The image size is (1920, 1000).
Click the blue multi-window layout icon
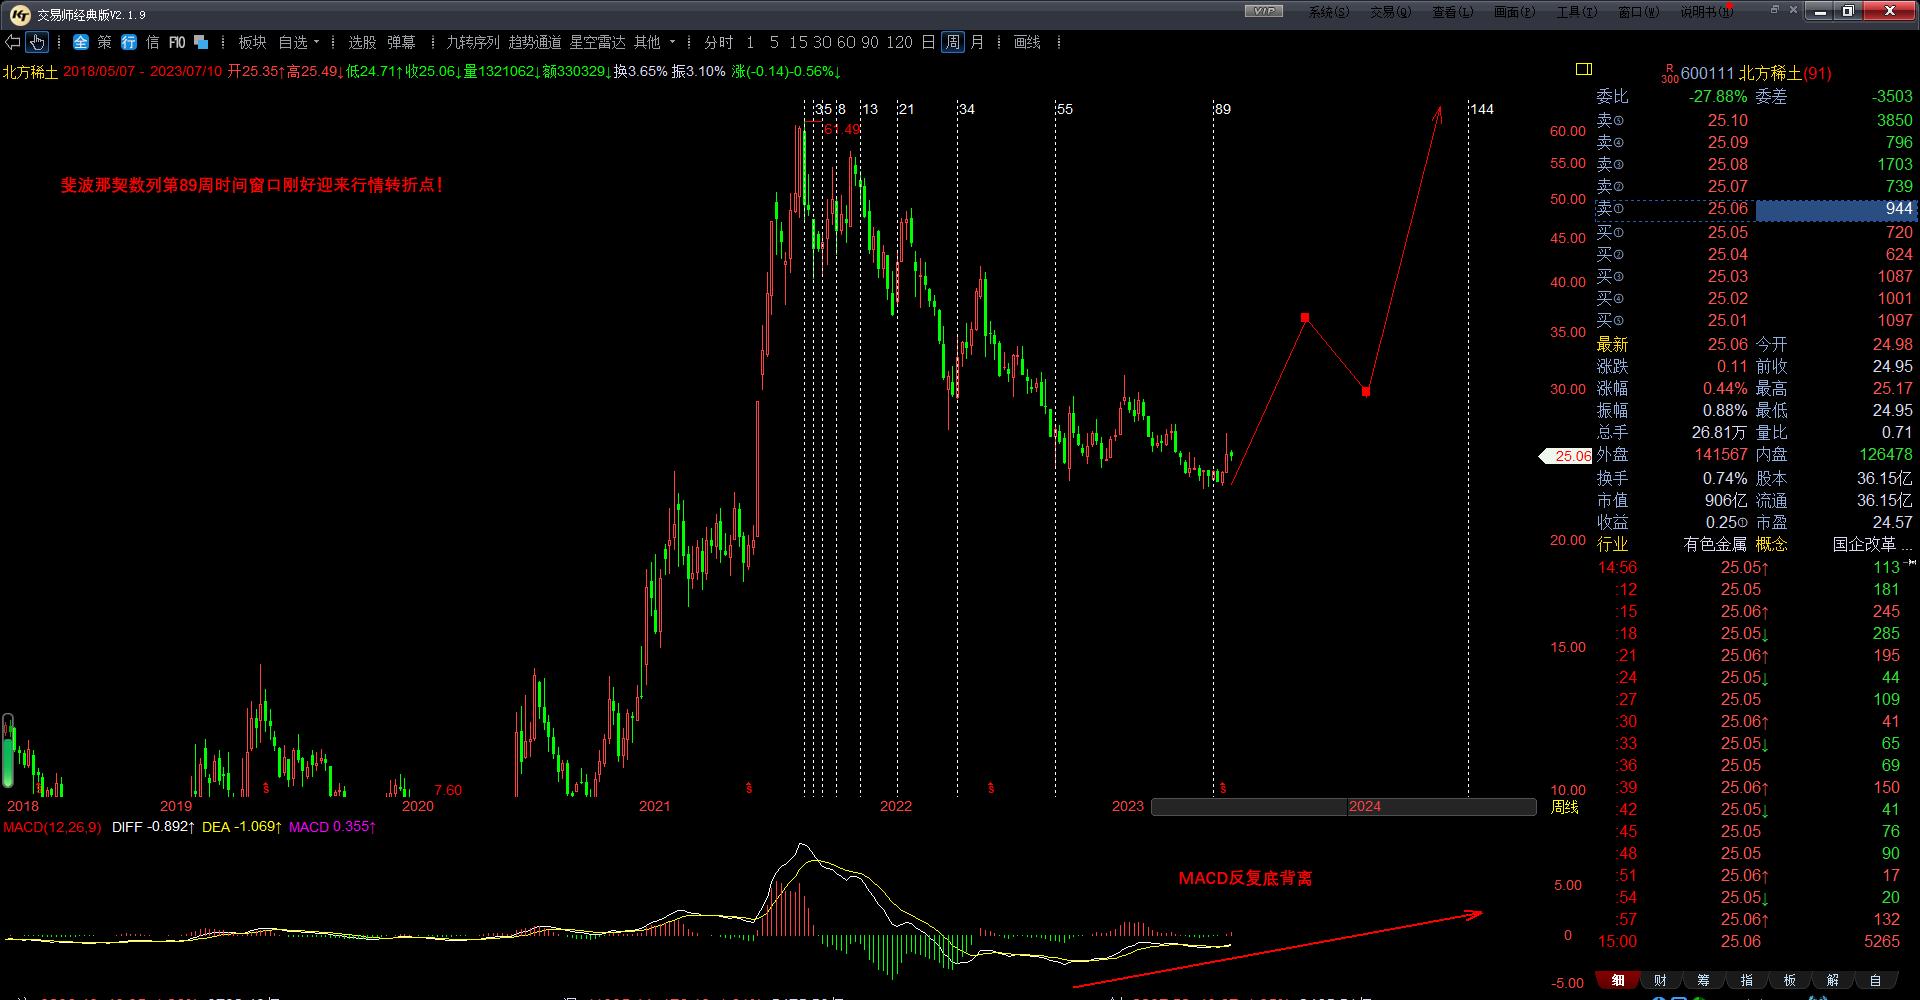(201, 42)
